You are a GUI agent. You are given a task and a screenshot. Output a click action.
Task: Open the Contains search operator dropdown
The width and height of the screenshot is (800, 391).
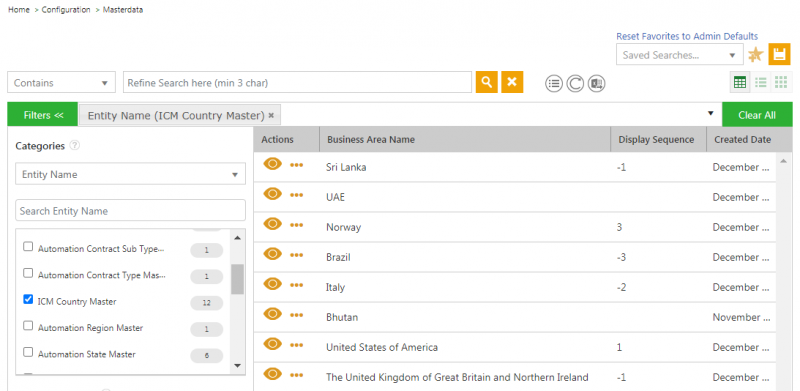pyautogui.click(x=61, y=83)
